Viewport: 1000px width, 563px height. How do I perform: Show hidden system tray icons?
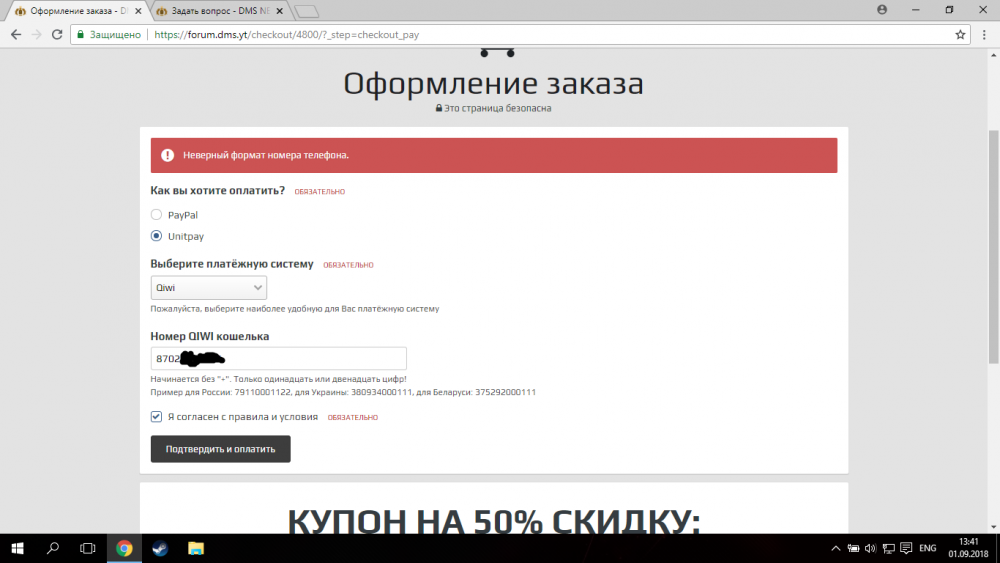tap(835, 548)
